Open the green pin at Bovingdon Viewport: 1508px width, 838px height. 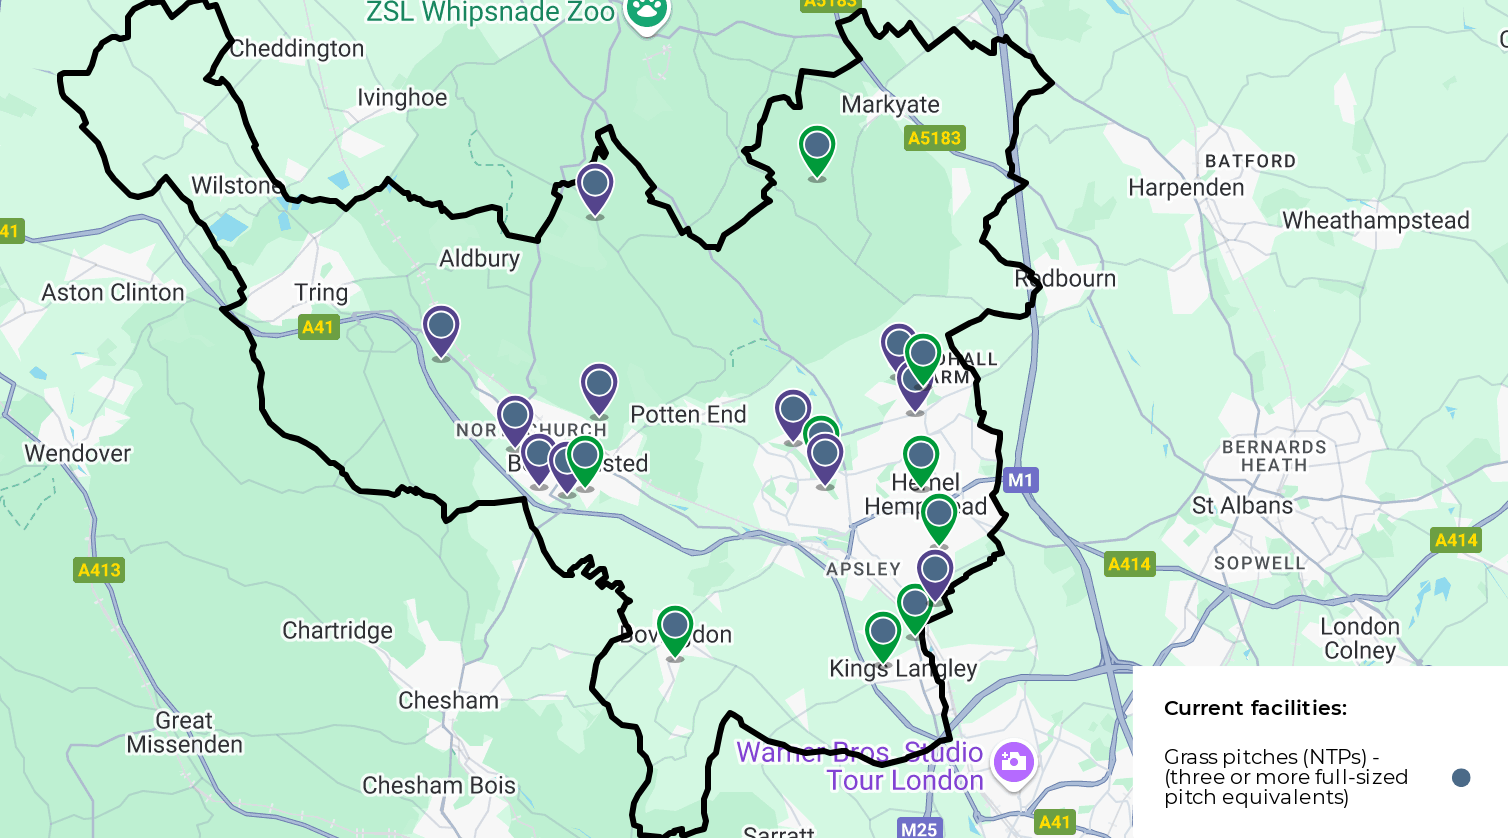675,631
